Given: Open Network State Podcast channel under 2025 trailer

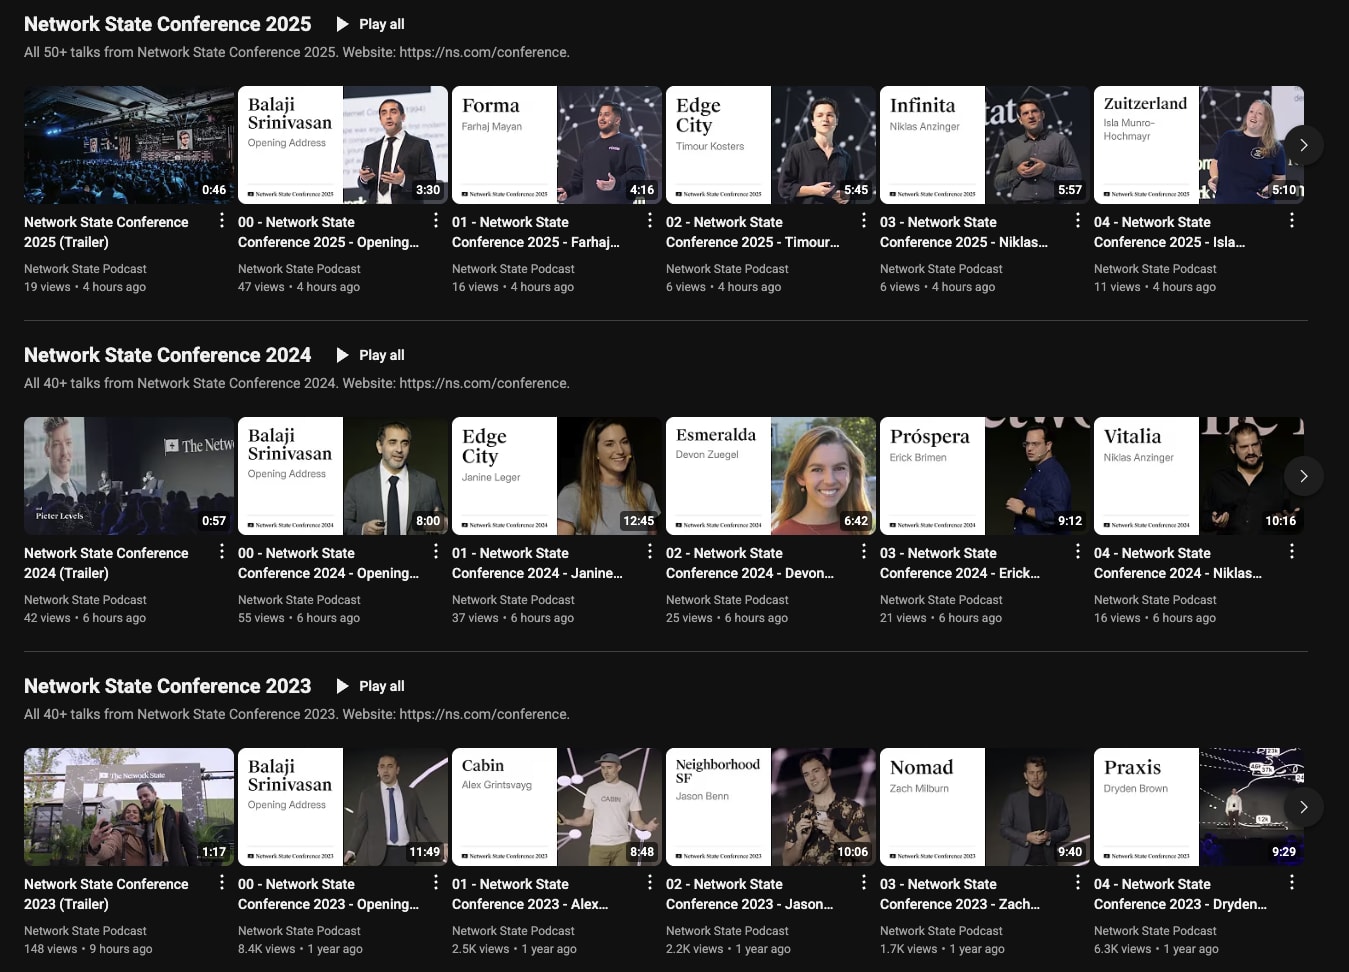Looking at the screenshot, I should coord(85,269).
